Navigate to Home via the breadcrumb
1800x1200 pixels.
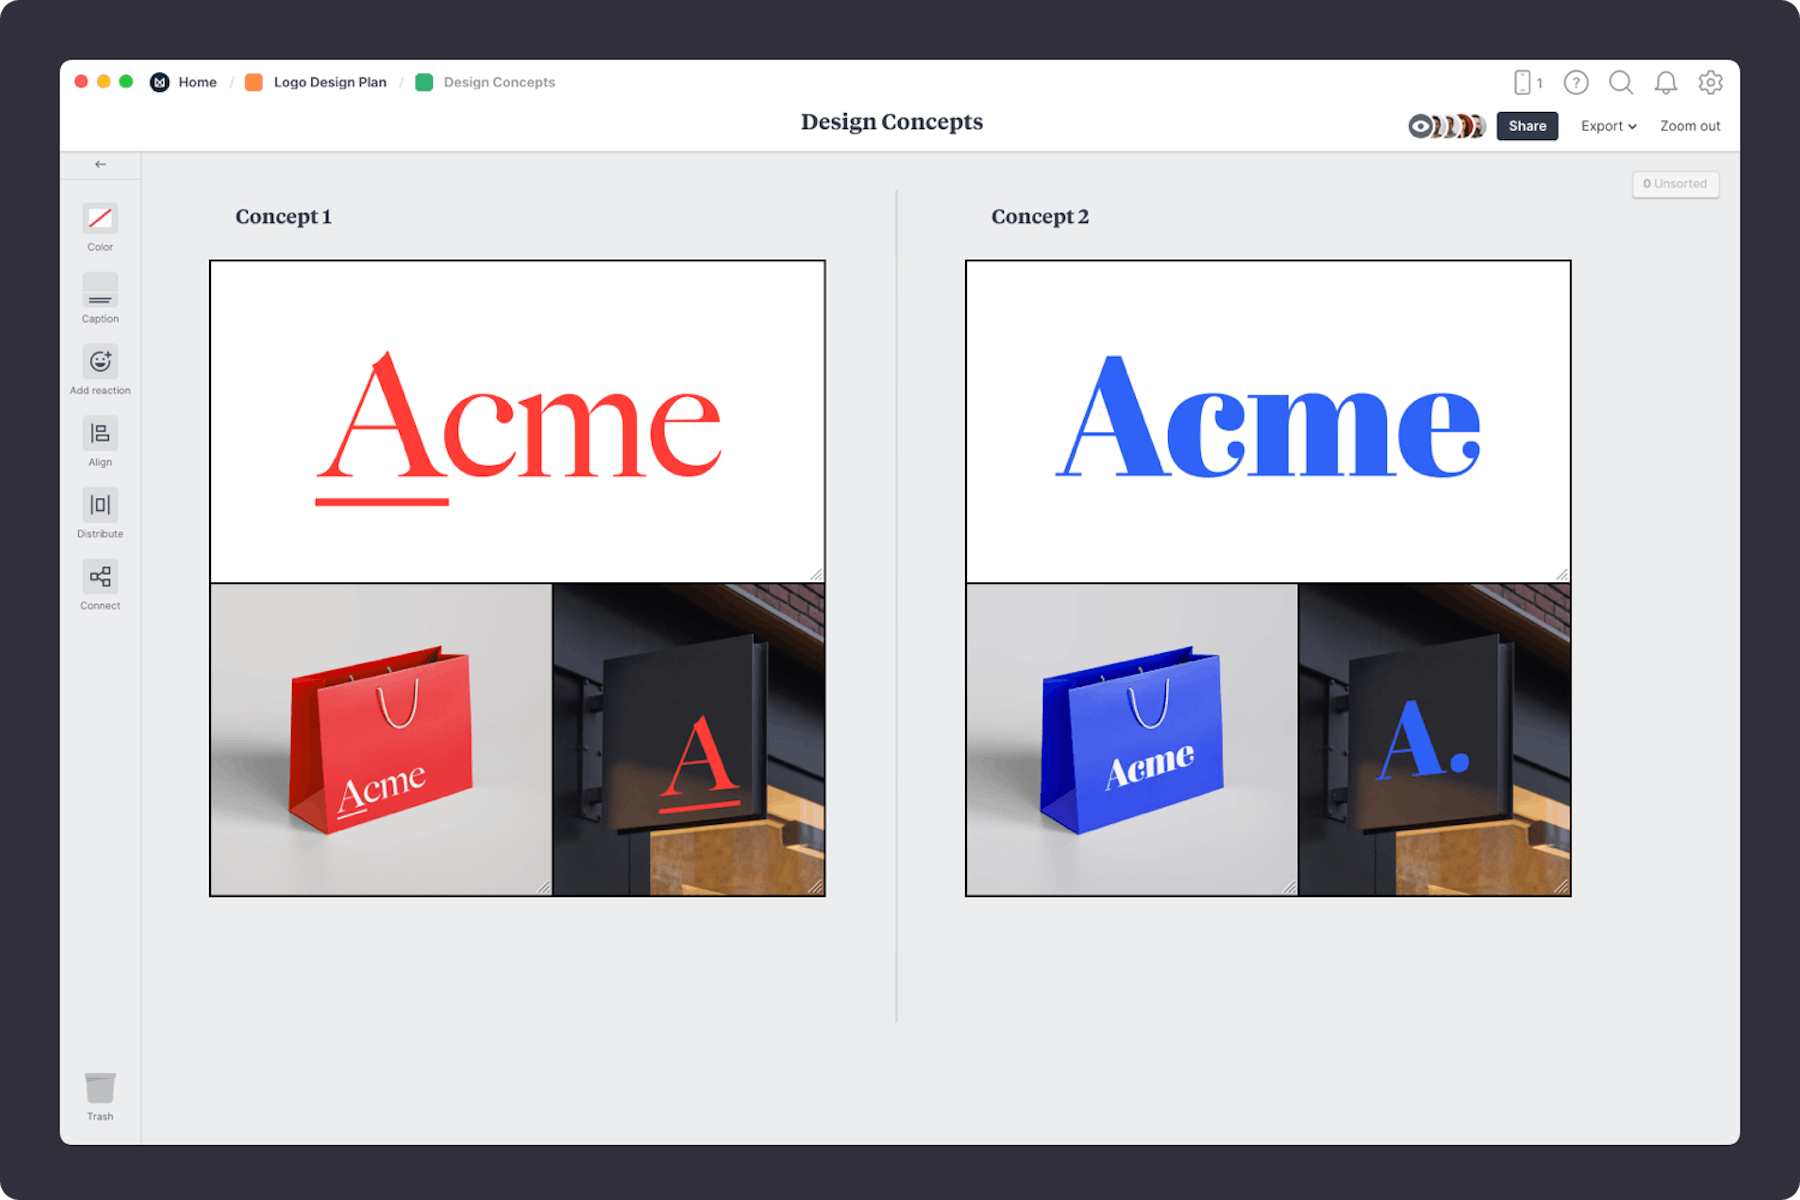(x=196, y=82)
